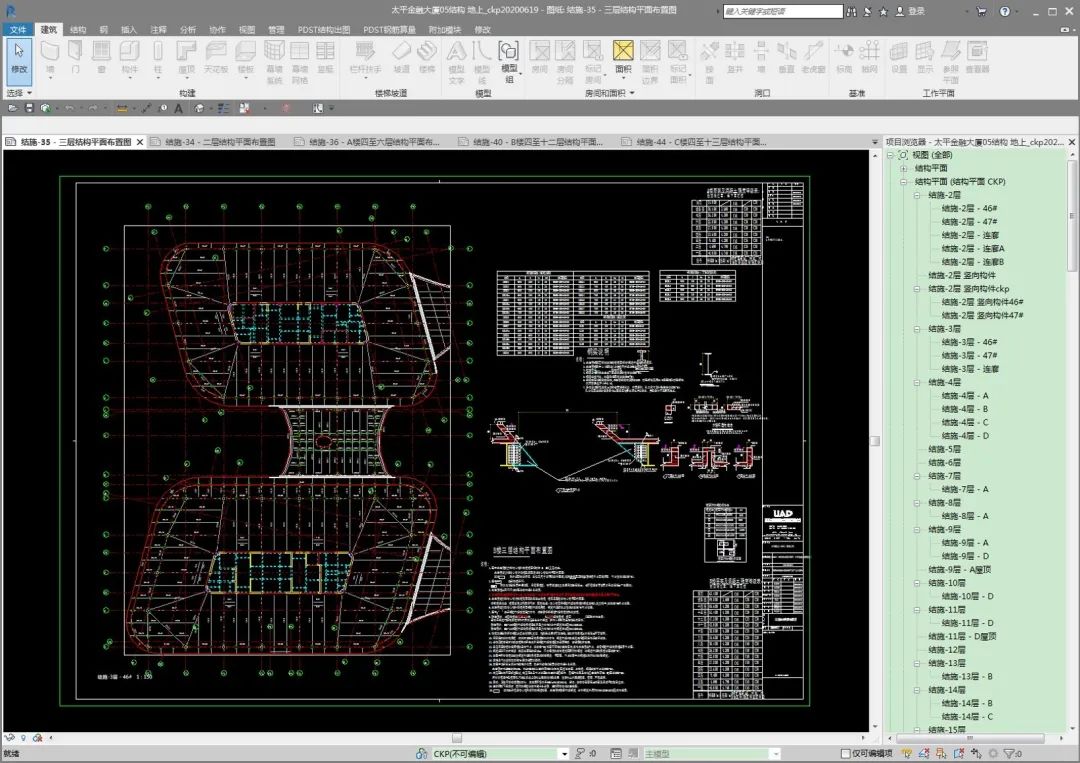This screenshot has width=1080, height=763.
Task: Click the Save icon in quick access toolbar
Action: pyautogui.click(x=29, y=108)
